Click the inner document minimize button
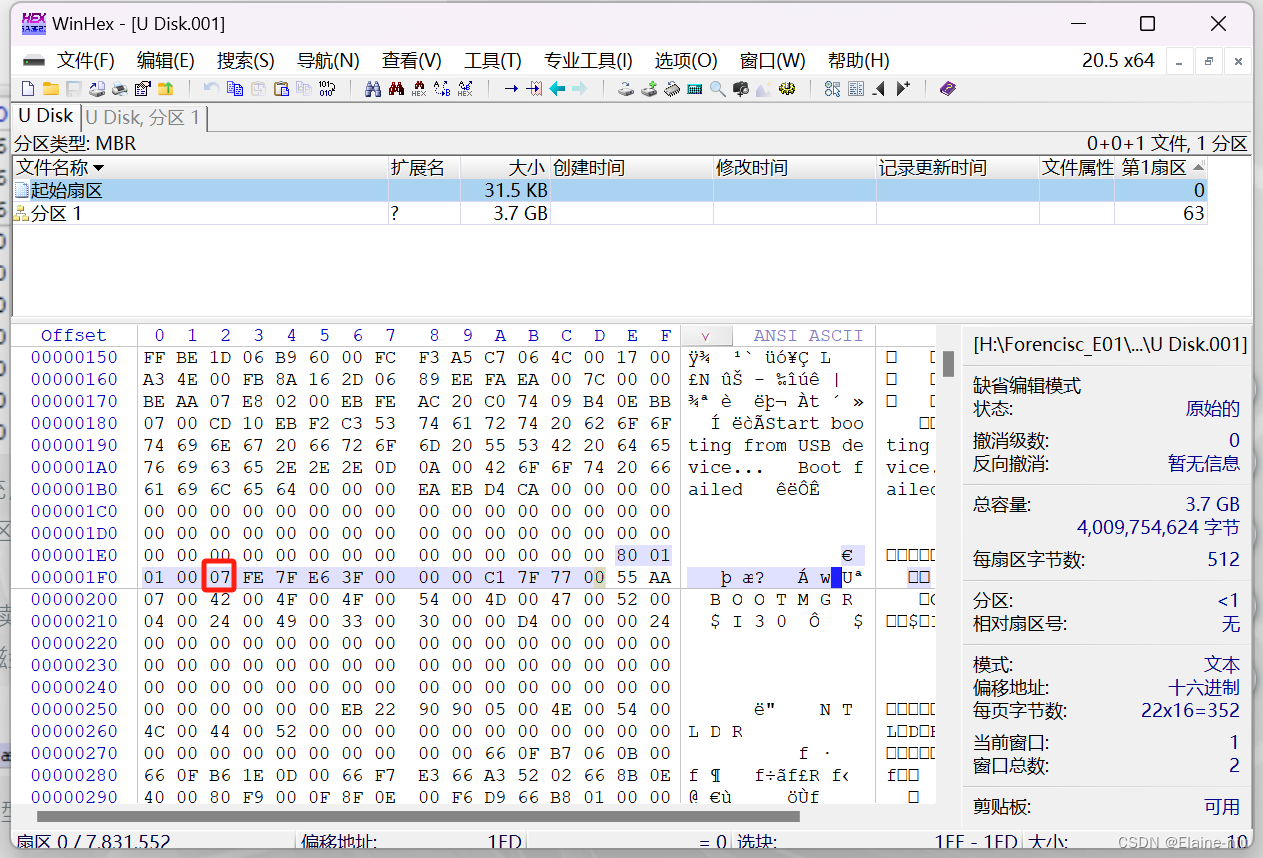 click(x=1179, y=61)
